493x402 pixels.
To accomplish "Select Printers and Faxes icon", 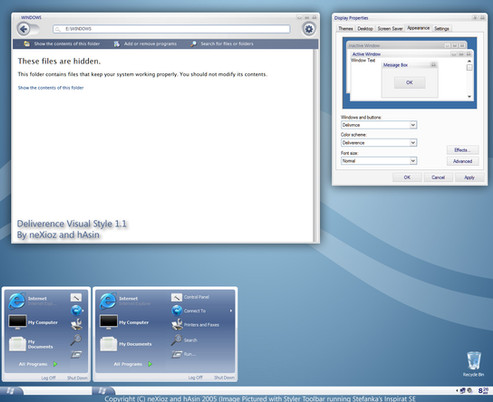I will pos(177,324).
